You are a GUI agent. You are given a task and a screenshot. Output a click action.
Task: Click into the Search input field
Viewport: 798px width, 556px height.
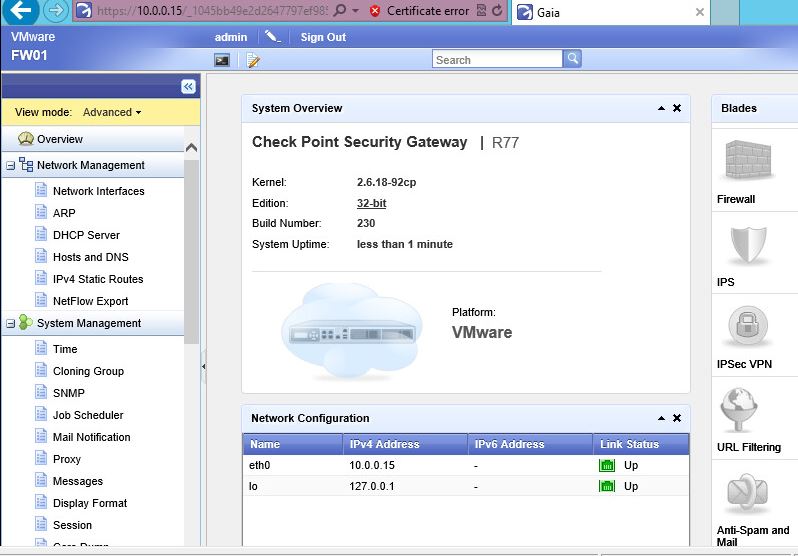click(x=497, y=60)
